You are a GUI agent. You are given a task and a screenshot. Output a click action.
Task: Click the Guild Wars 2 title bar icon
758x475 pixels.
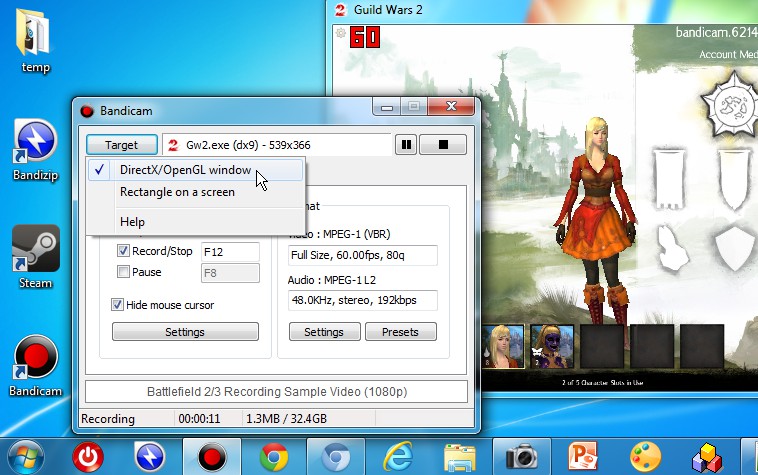tap(341, 10)
